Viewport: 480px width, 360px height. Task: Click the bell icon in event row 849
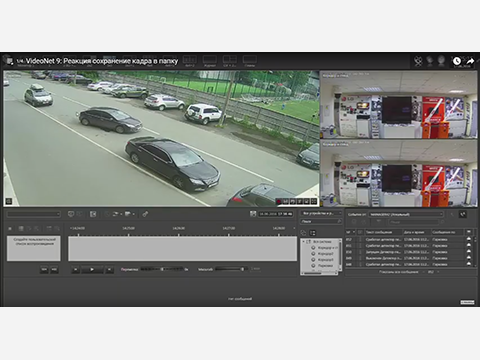[469, 258]
